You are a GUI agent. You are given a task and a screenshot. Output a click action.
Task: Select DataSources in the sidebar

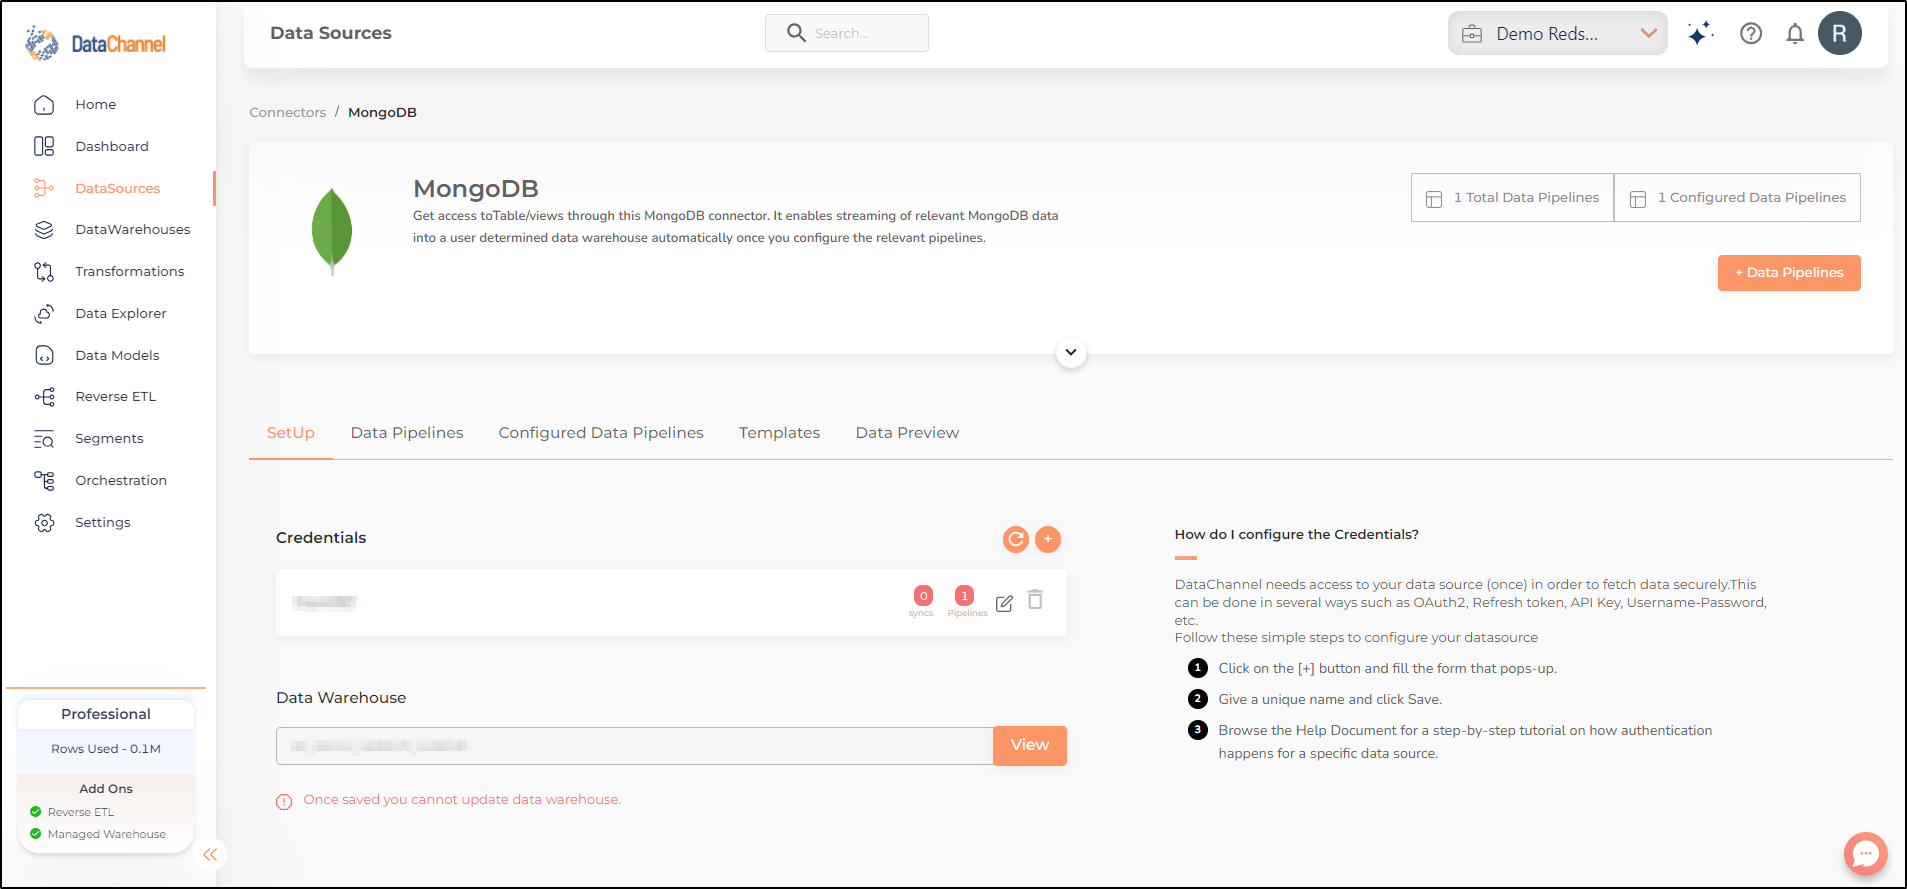(118, 188)
